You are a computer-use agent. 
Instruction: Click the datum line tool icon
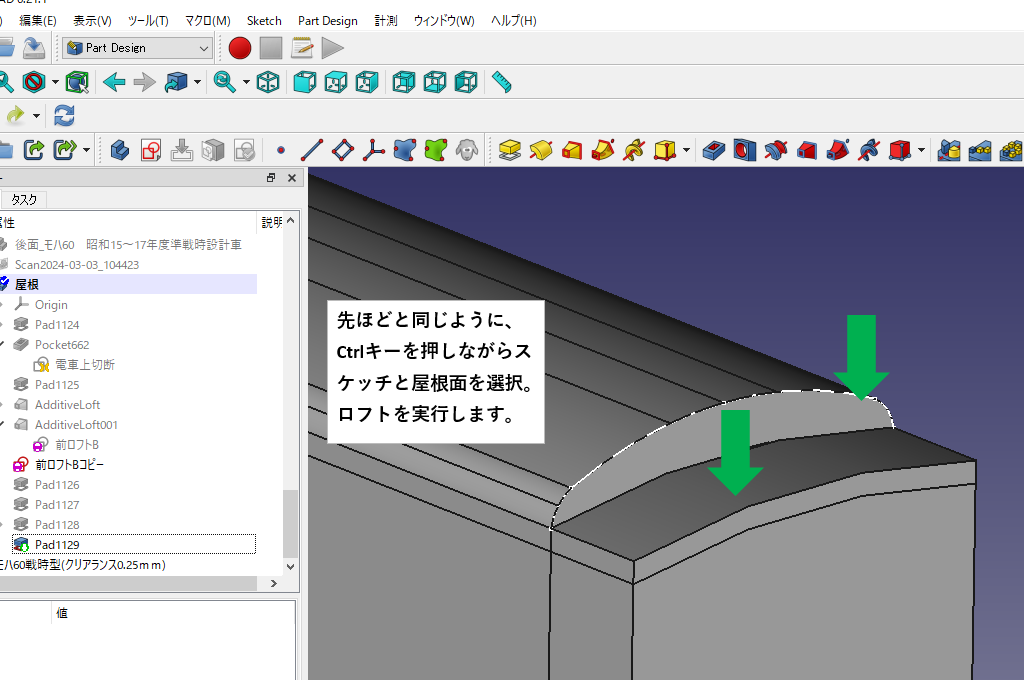coord(311,150)
